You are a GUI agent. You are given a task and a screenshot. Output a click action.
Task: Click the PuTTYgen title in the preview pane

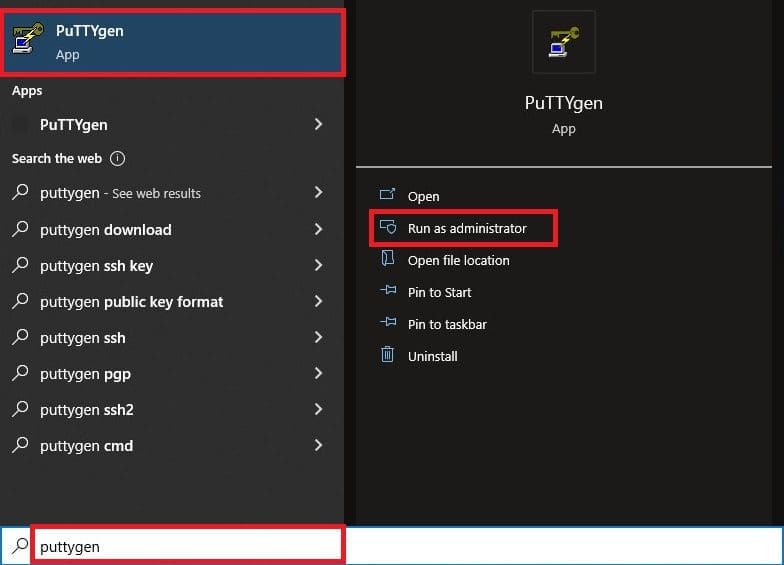564,102
